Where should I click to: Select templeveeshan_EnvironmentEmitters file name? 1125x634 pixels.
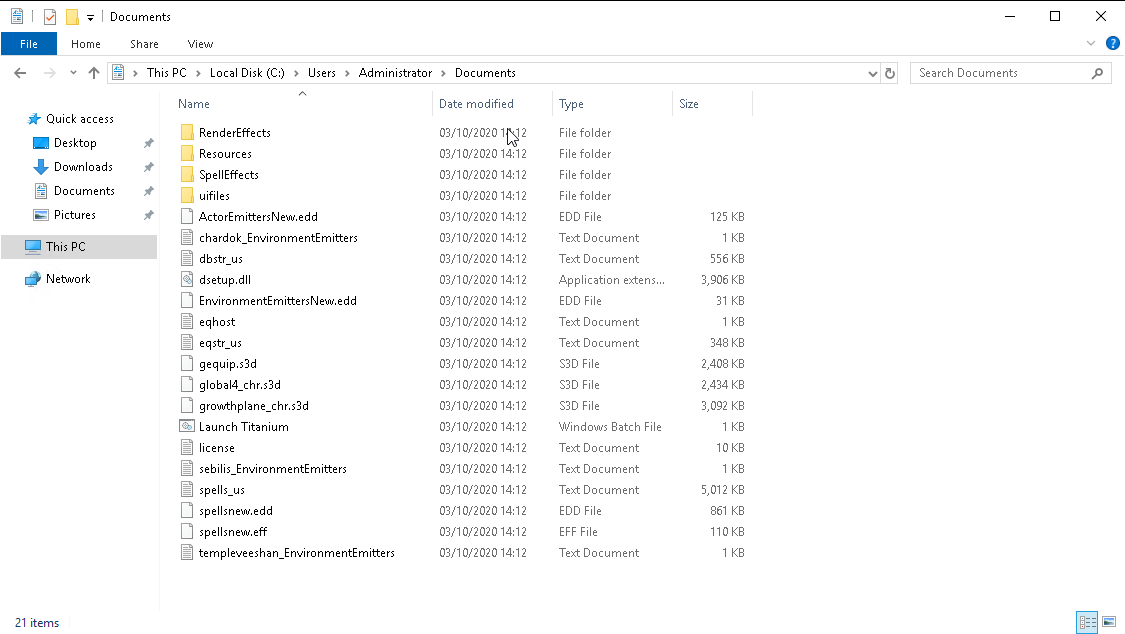[x=296, y=553]
